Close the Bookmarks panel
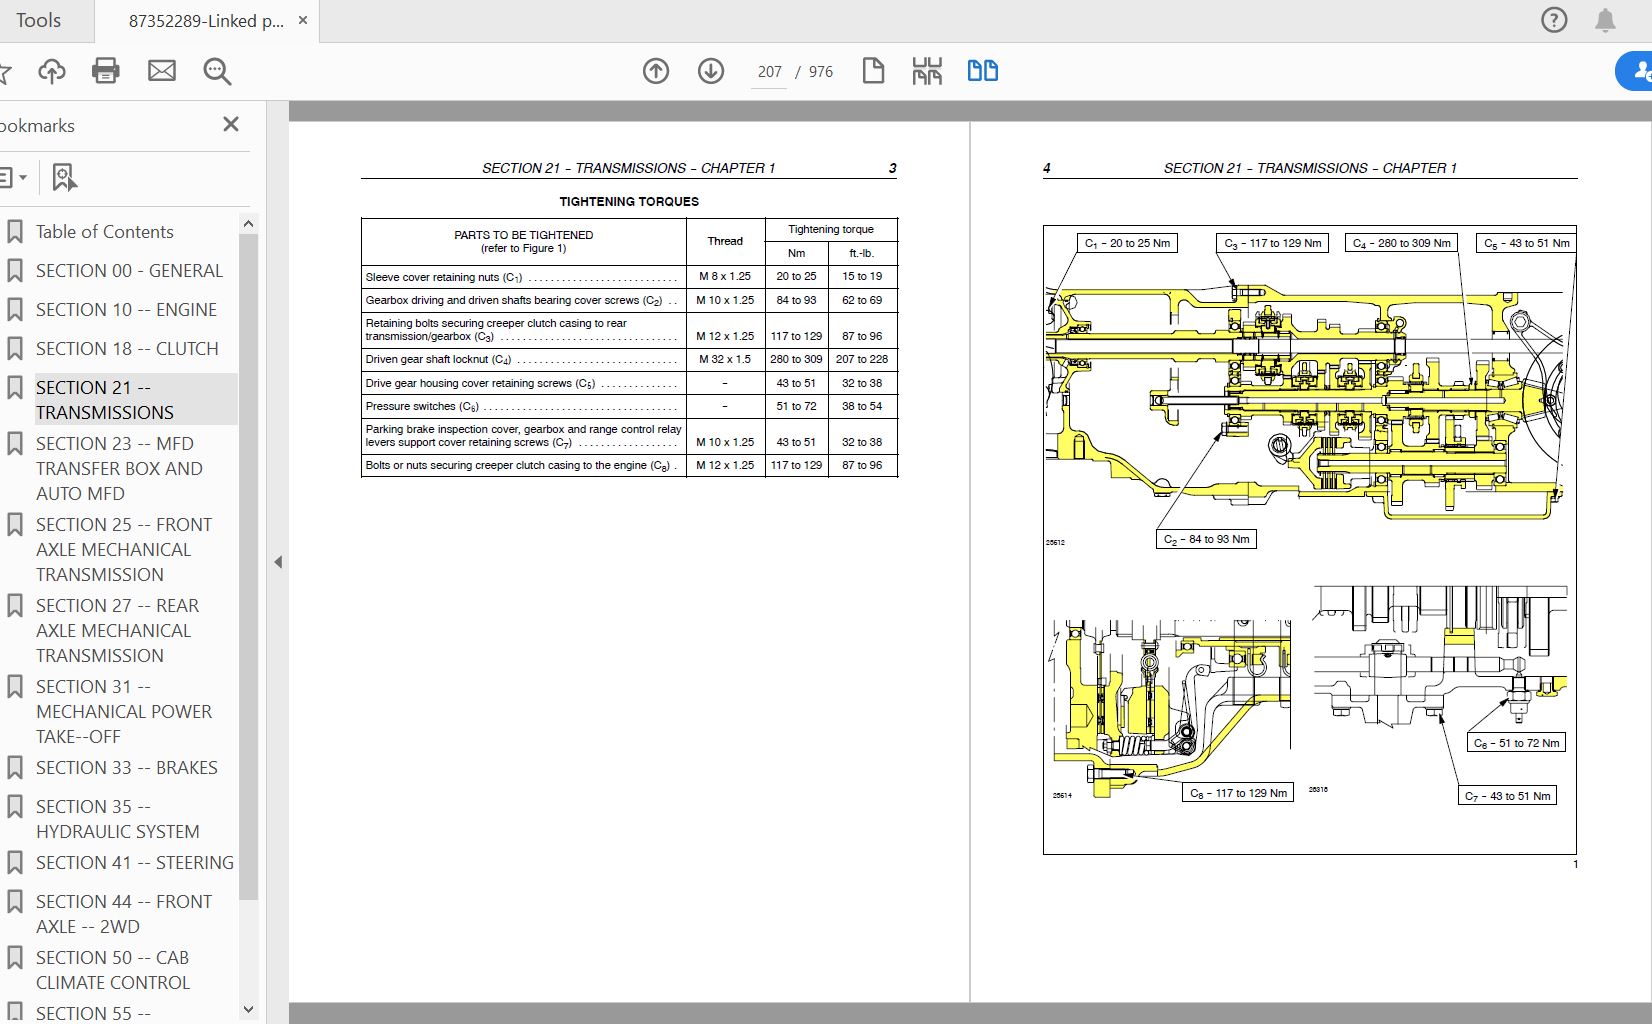Screen dimensions: 1652x1024 click(231, 125)
